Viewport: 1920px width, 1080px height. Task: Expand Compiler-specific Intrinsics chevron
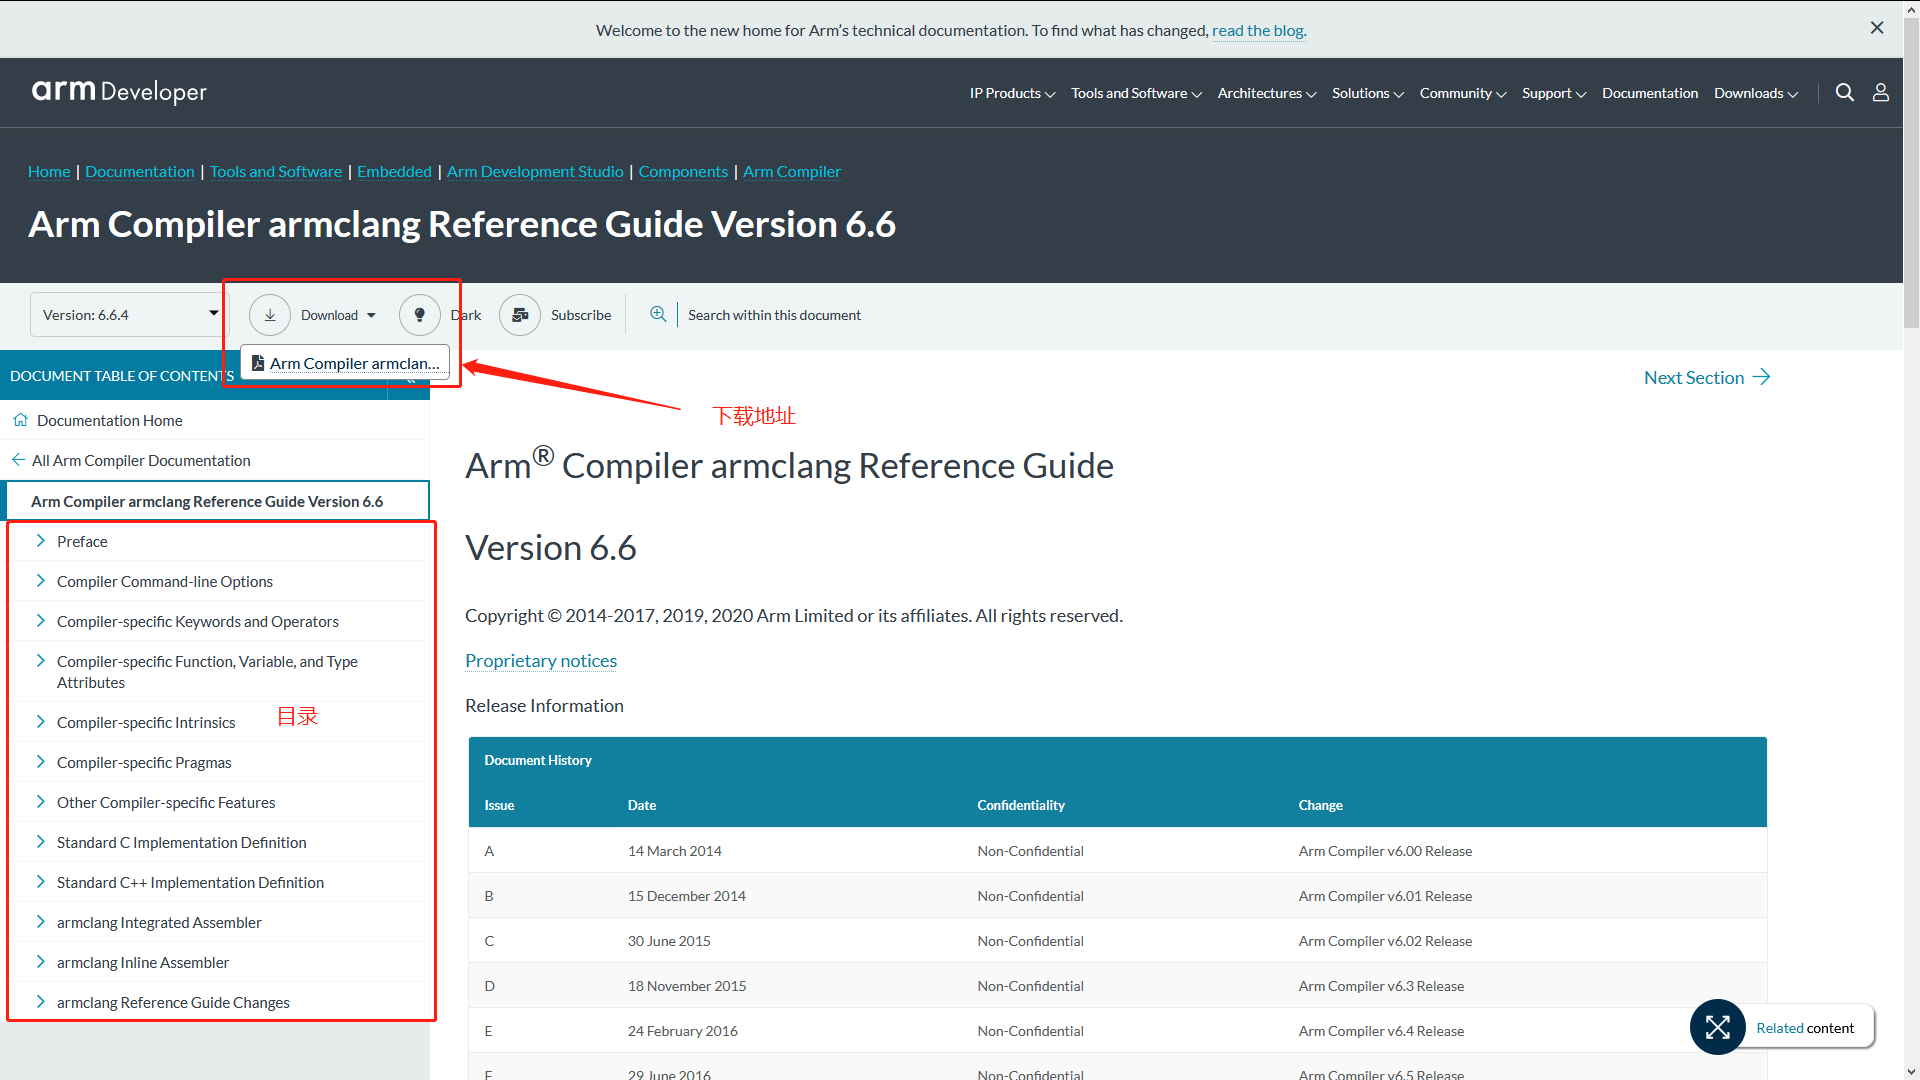[x=41, y=722]
